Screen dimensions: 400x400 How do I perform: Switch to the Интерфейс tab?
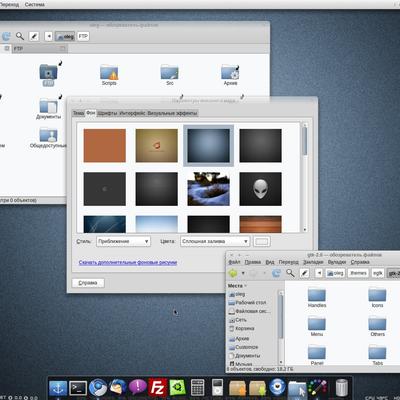point(132,113)
